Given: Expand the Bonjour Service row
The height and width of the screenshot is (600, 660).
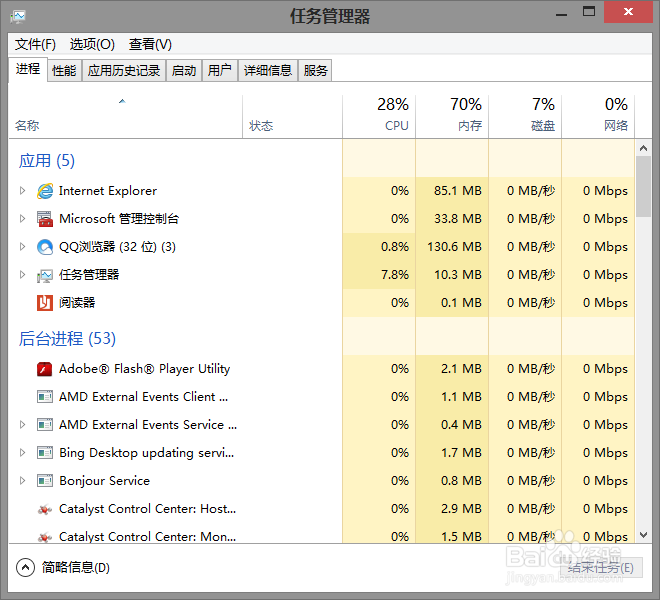Looking at the screenshot, I should 23,480.
